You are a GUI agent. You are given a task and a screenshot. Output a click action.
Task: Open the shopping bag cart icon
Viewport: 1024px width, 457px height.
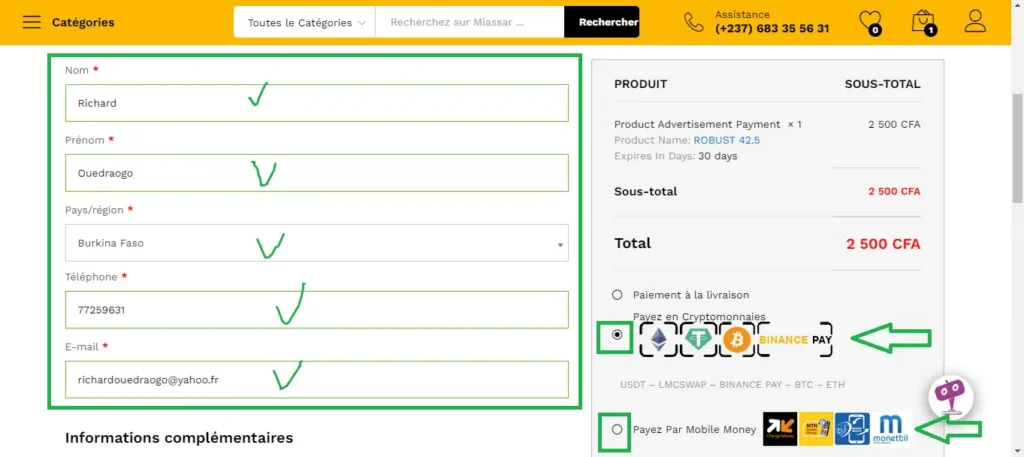click(x=922, y=21)
